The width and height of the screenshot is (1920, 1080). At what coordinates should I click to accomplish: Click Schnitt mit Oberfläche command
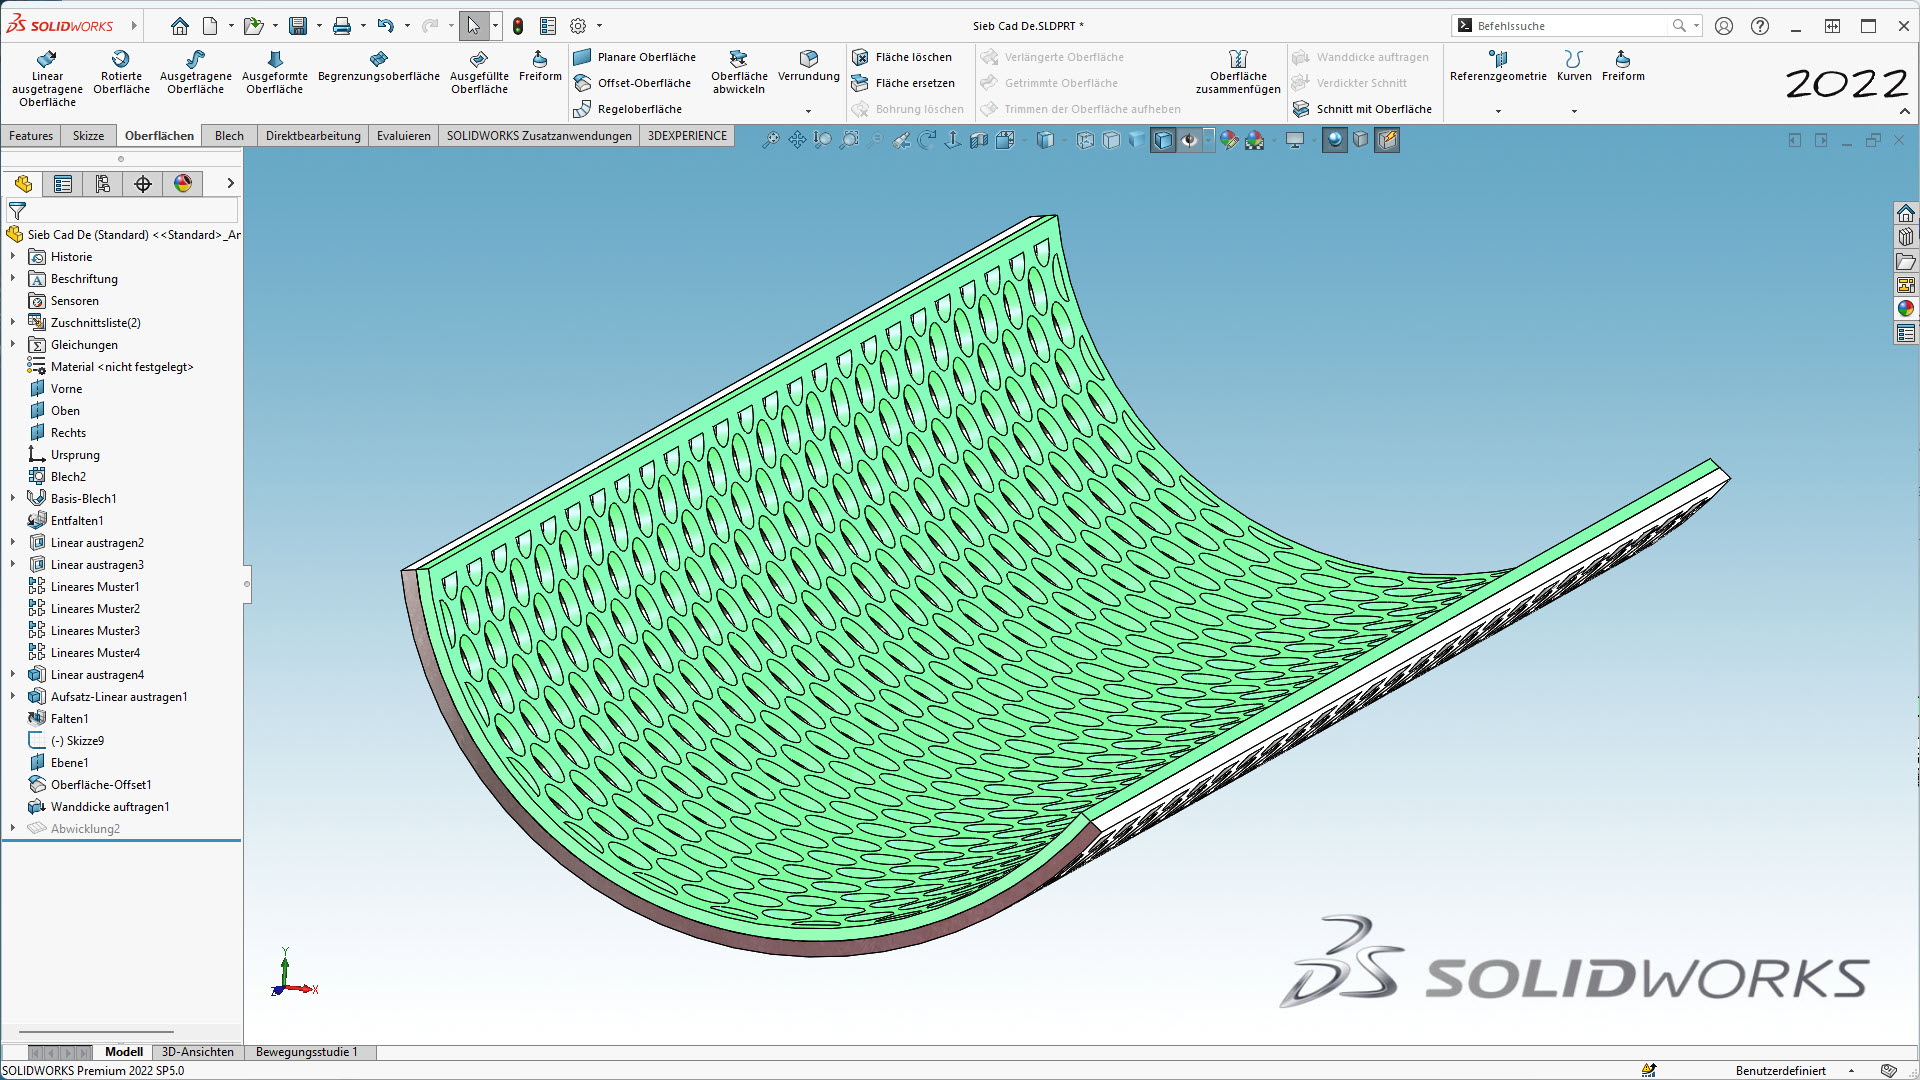1362,109
